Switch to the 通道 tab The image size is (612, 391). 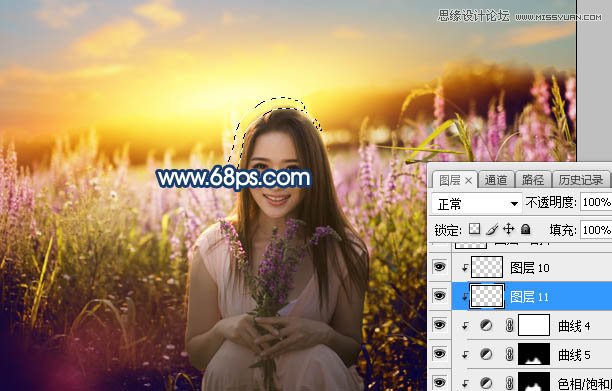496,180
